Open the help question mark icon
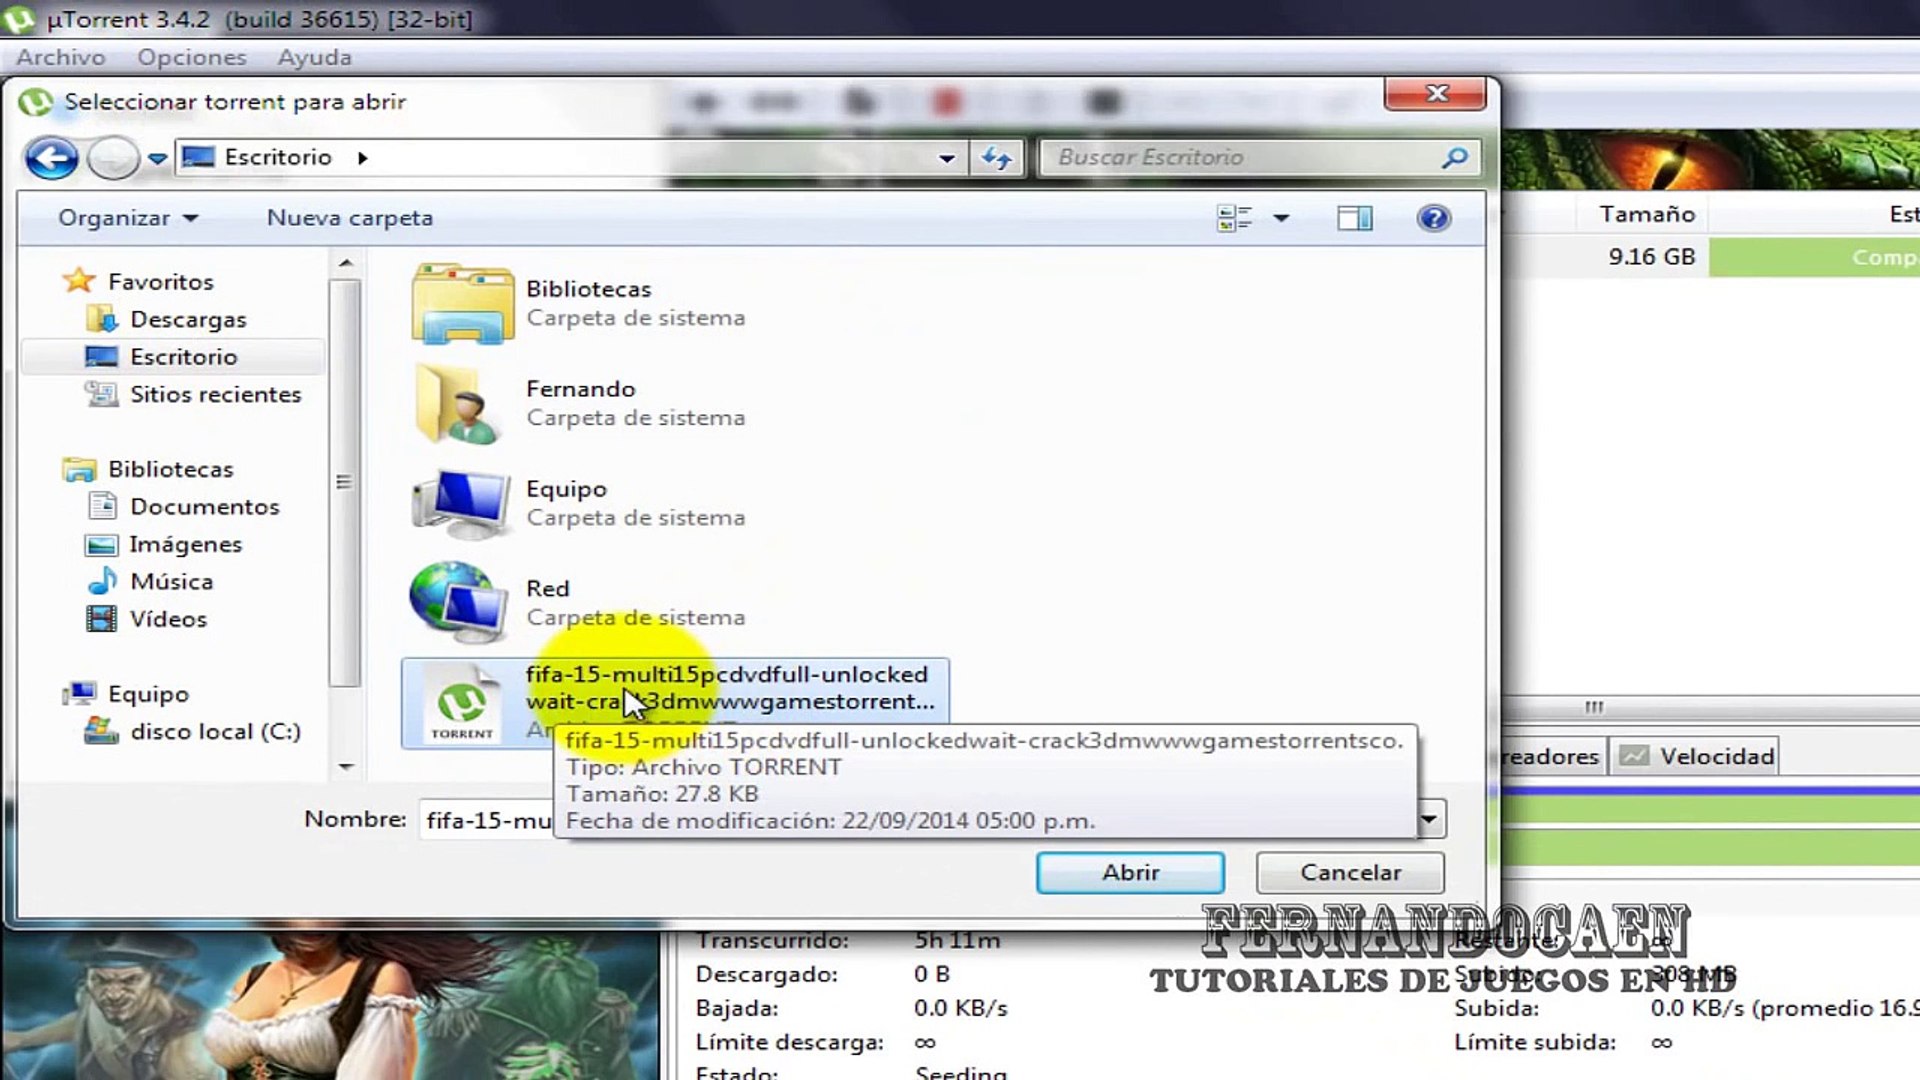The image size is (1920, 1080). pyautogui.click(x=1433, y=218)
